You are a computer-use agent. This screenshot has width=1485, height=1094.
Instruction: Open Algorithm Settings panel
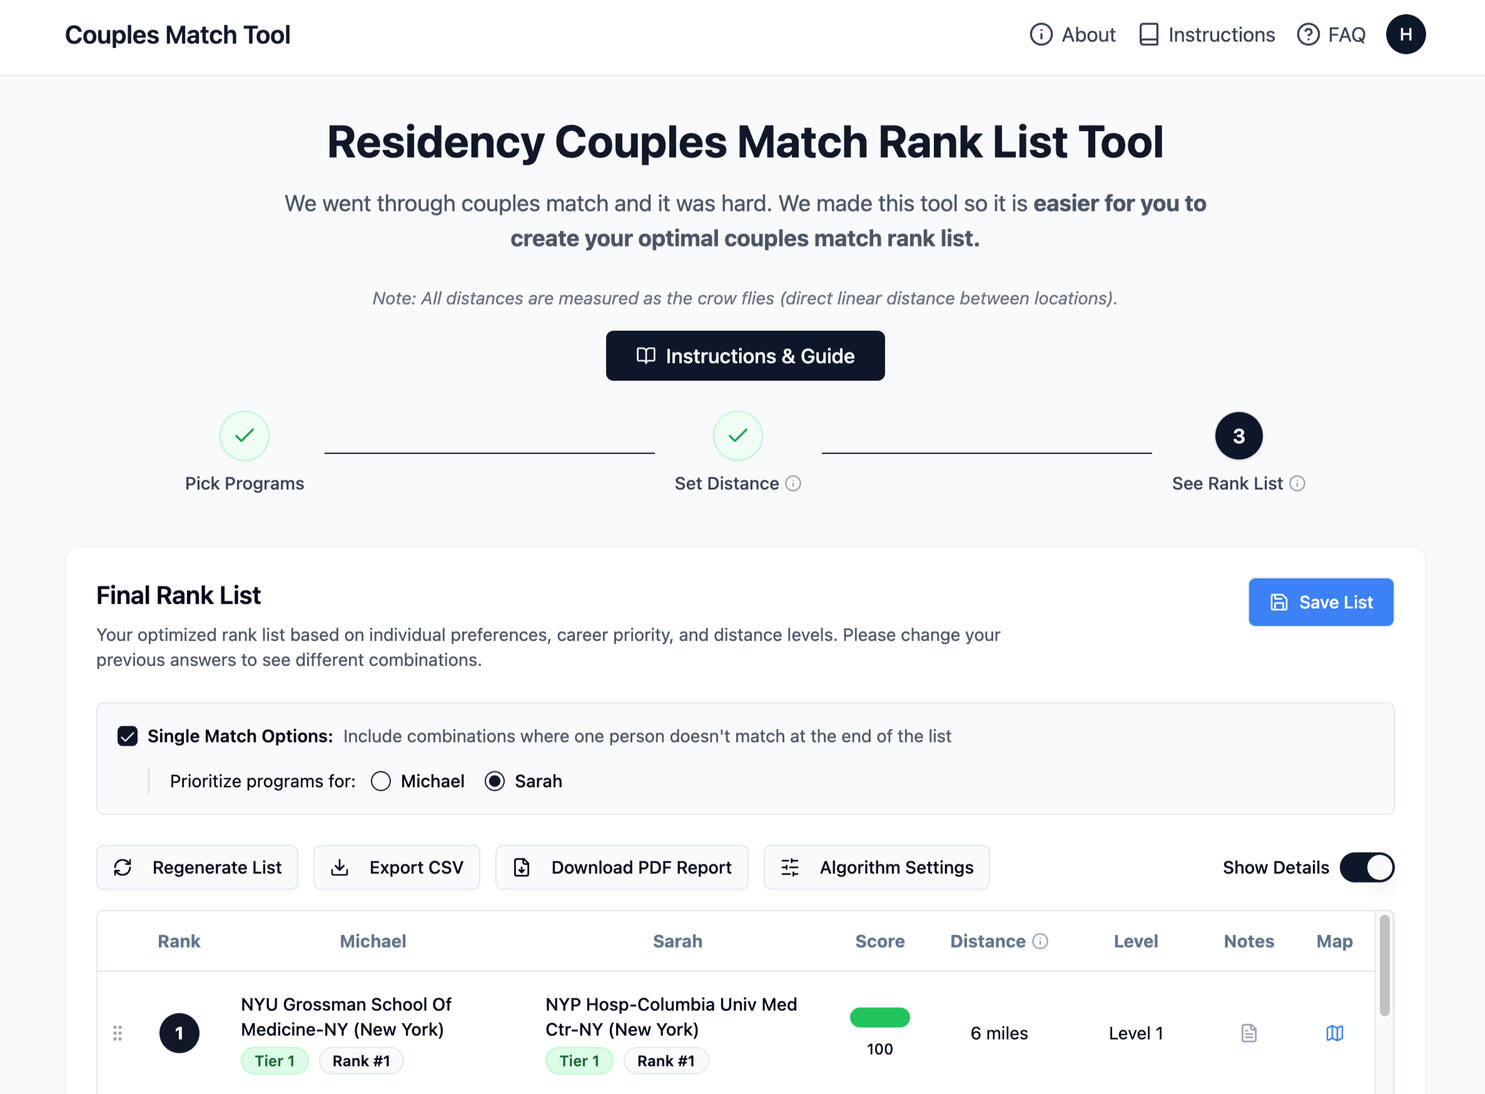(876, 867)
